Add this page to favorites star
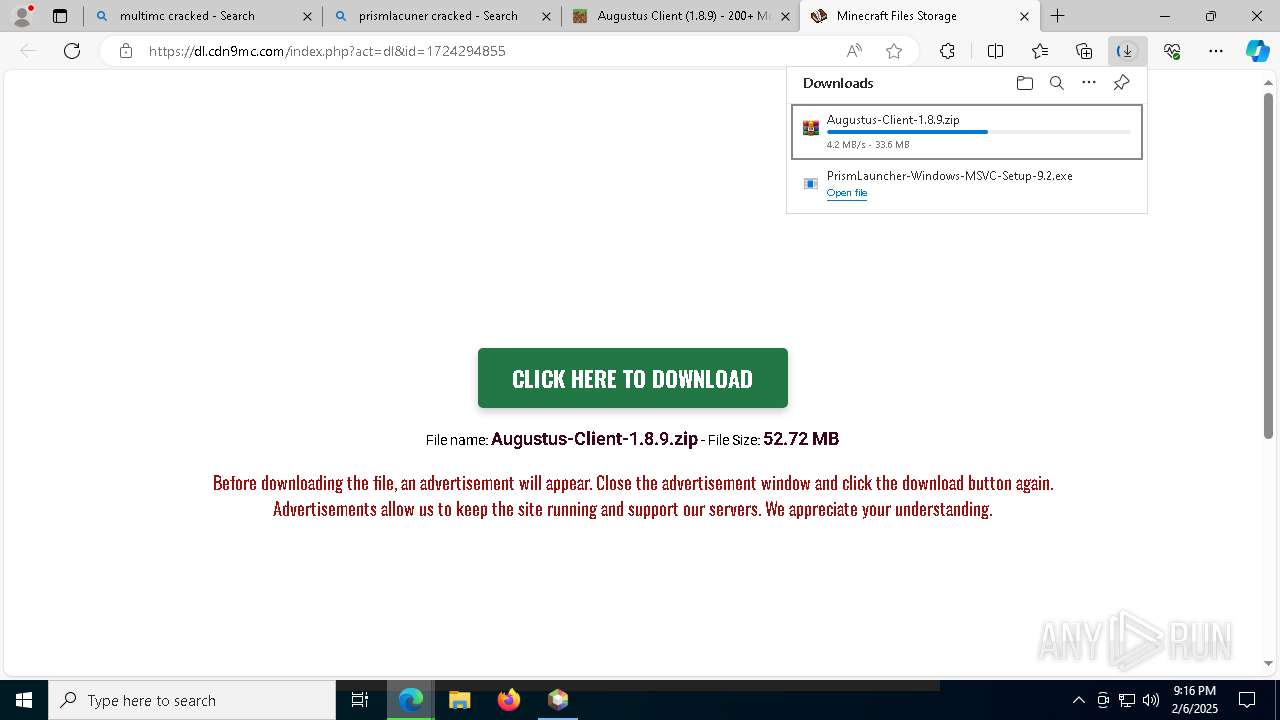The image size is (1280, 720). [894, 51]
